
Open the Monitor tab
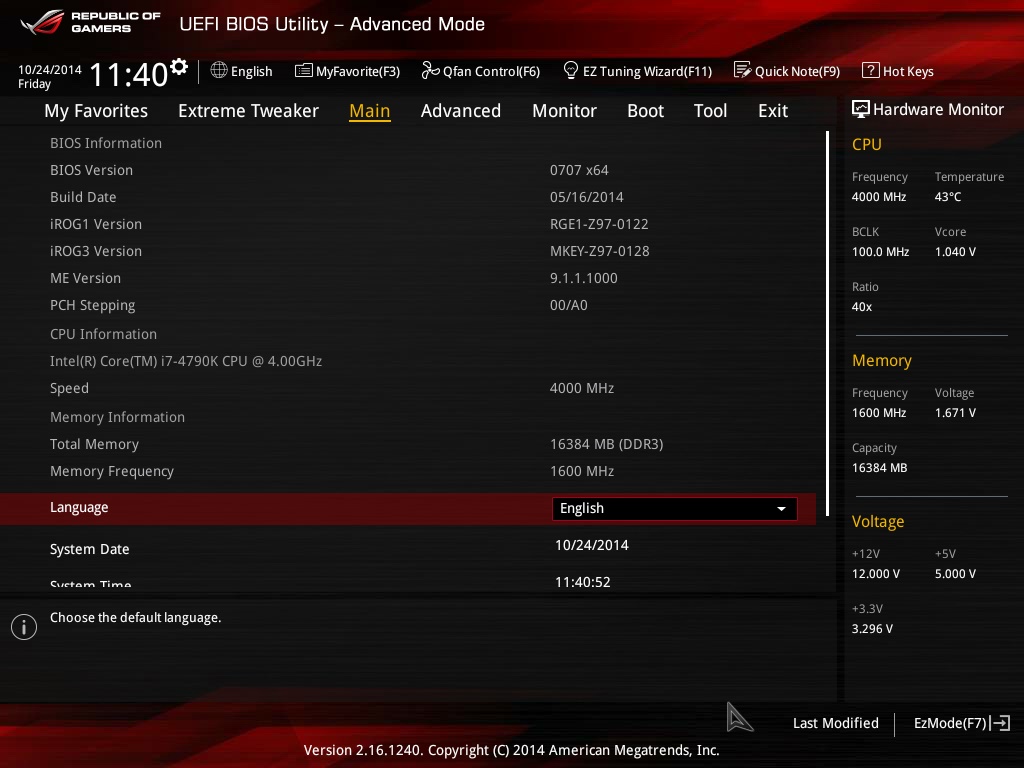[564, 111]
